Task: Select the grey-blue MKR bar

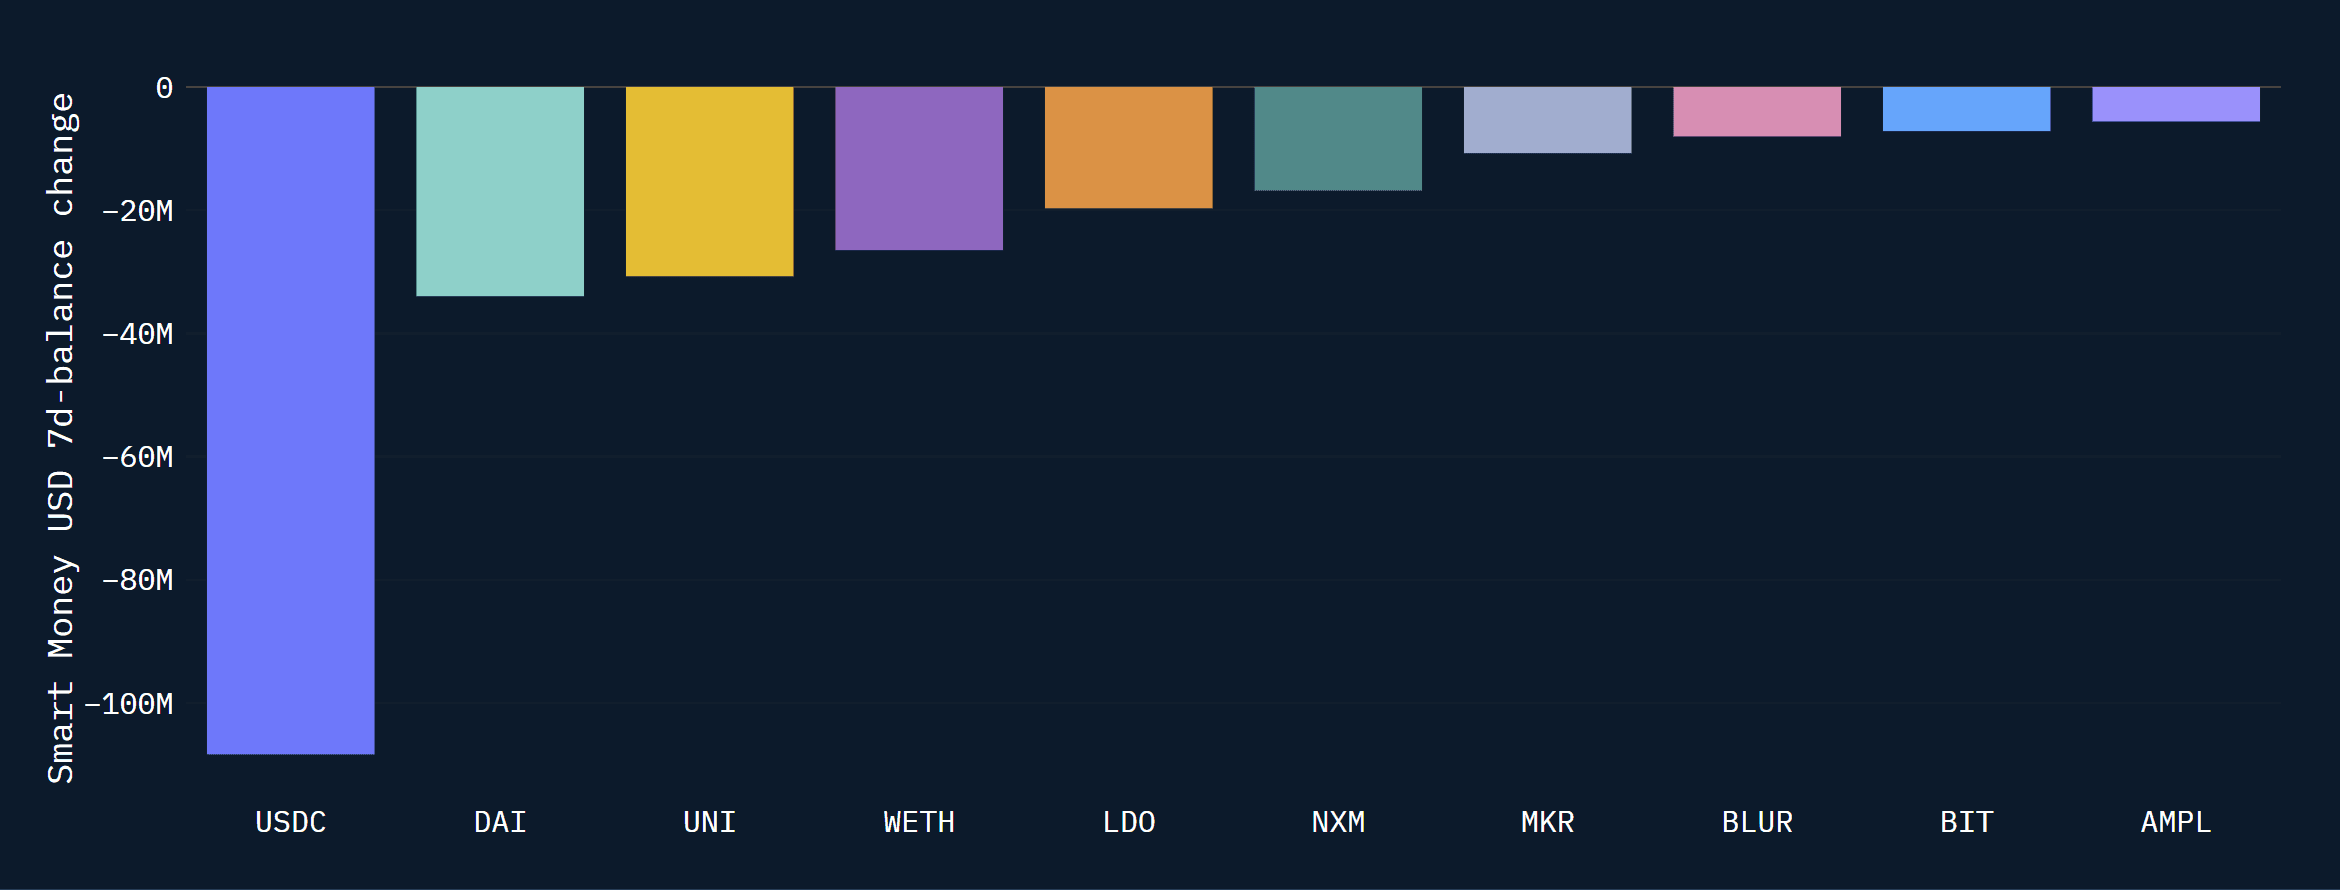Action: click(x=1548, y=120)
